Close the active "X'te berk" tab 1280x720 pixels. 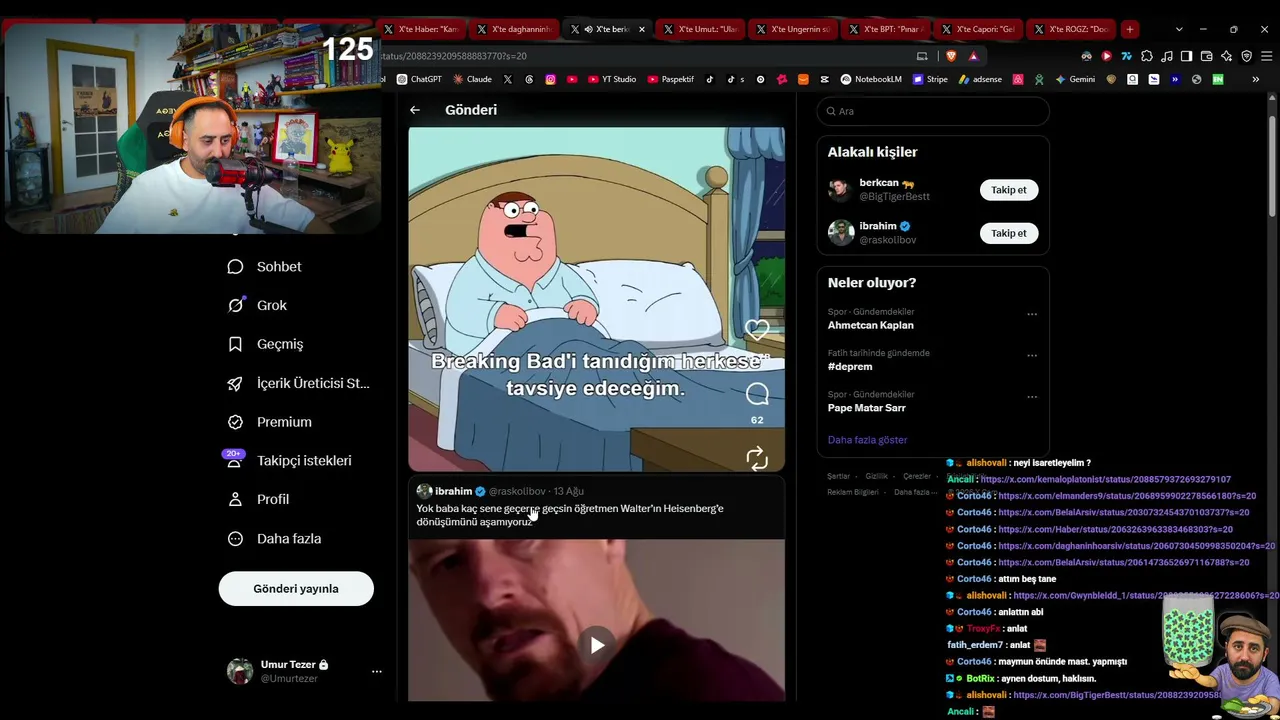tap(642, 29)
